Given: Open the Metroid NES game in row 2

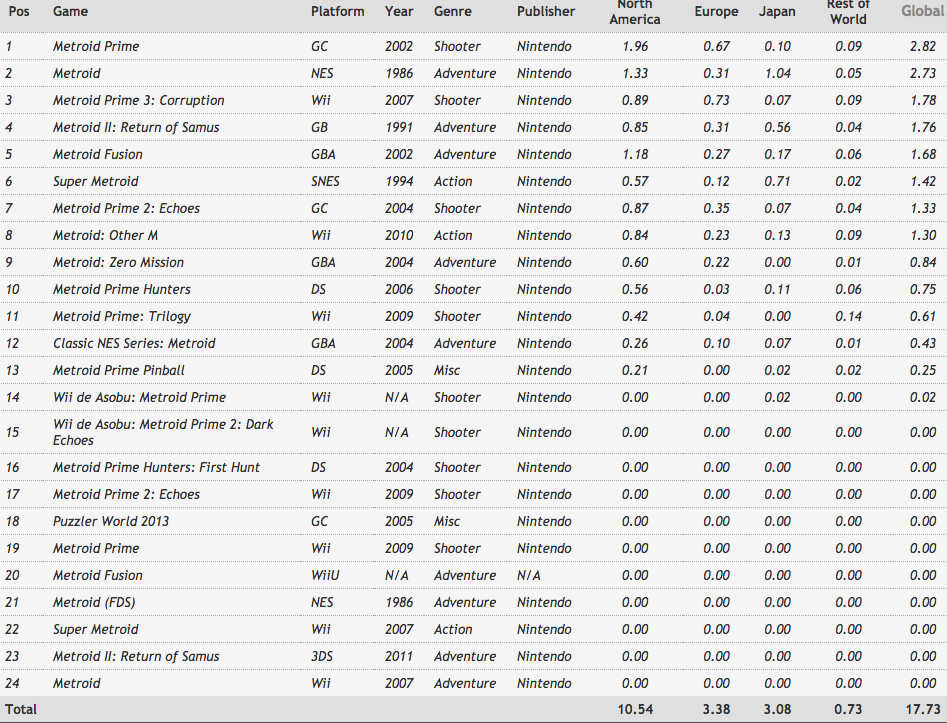Looking at the screenshot, I should (x=77, y=74).
